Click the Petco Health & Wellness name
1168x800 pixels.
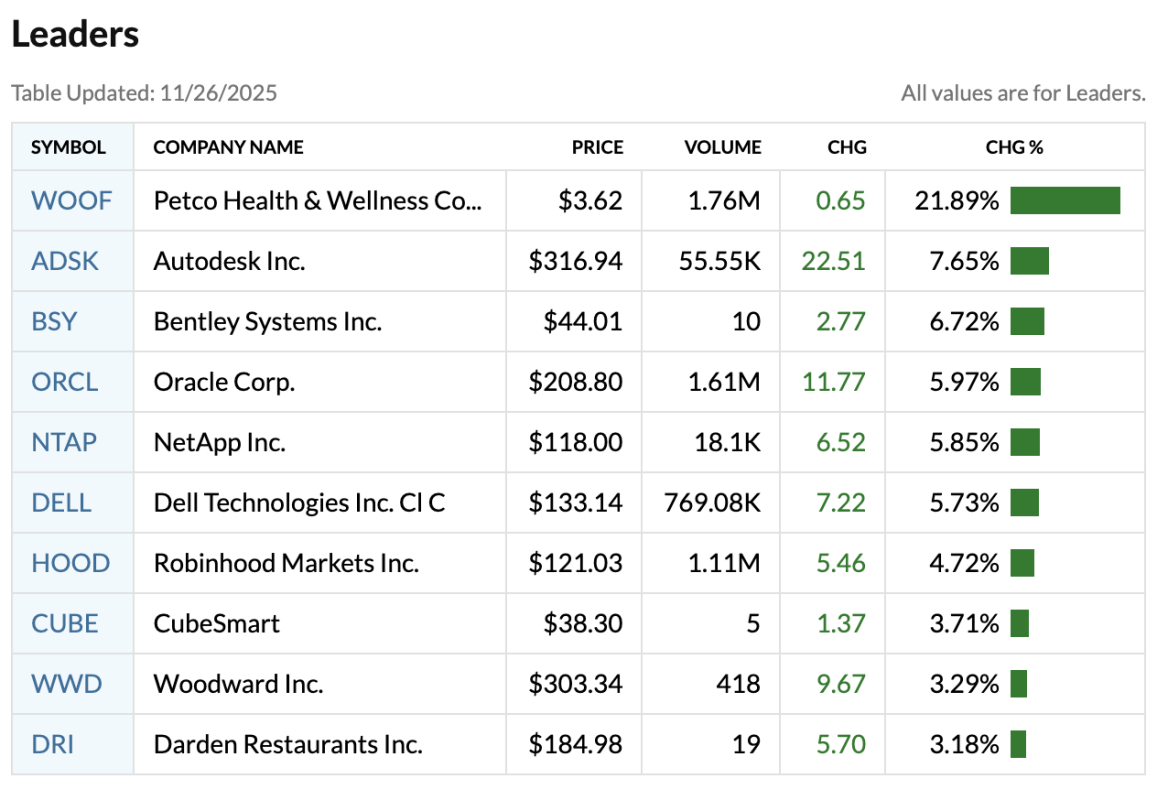[317, 201]
